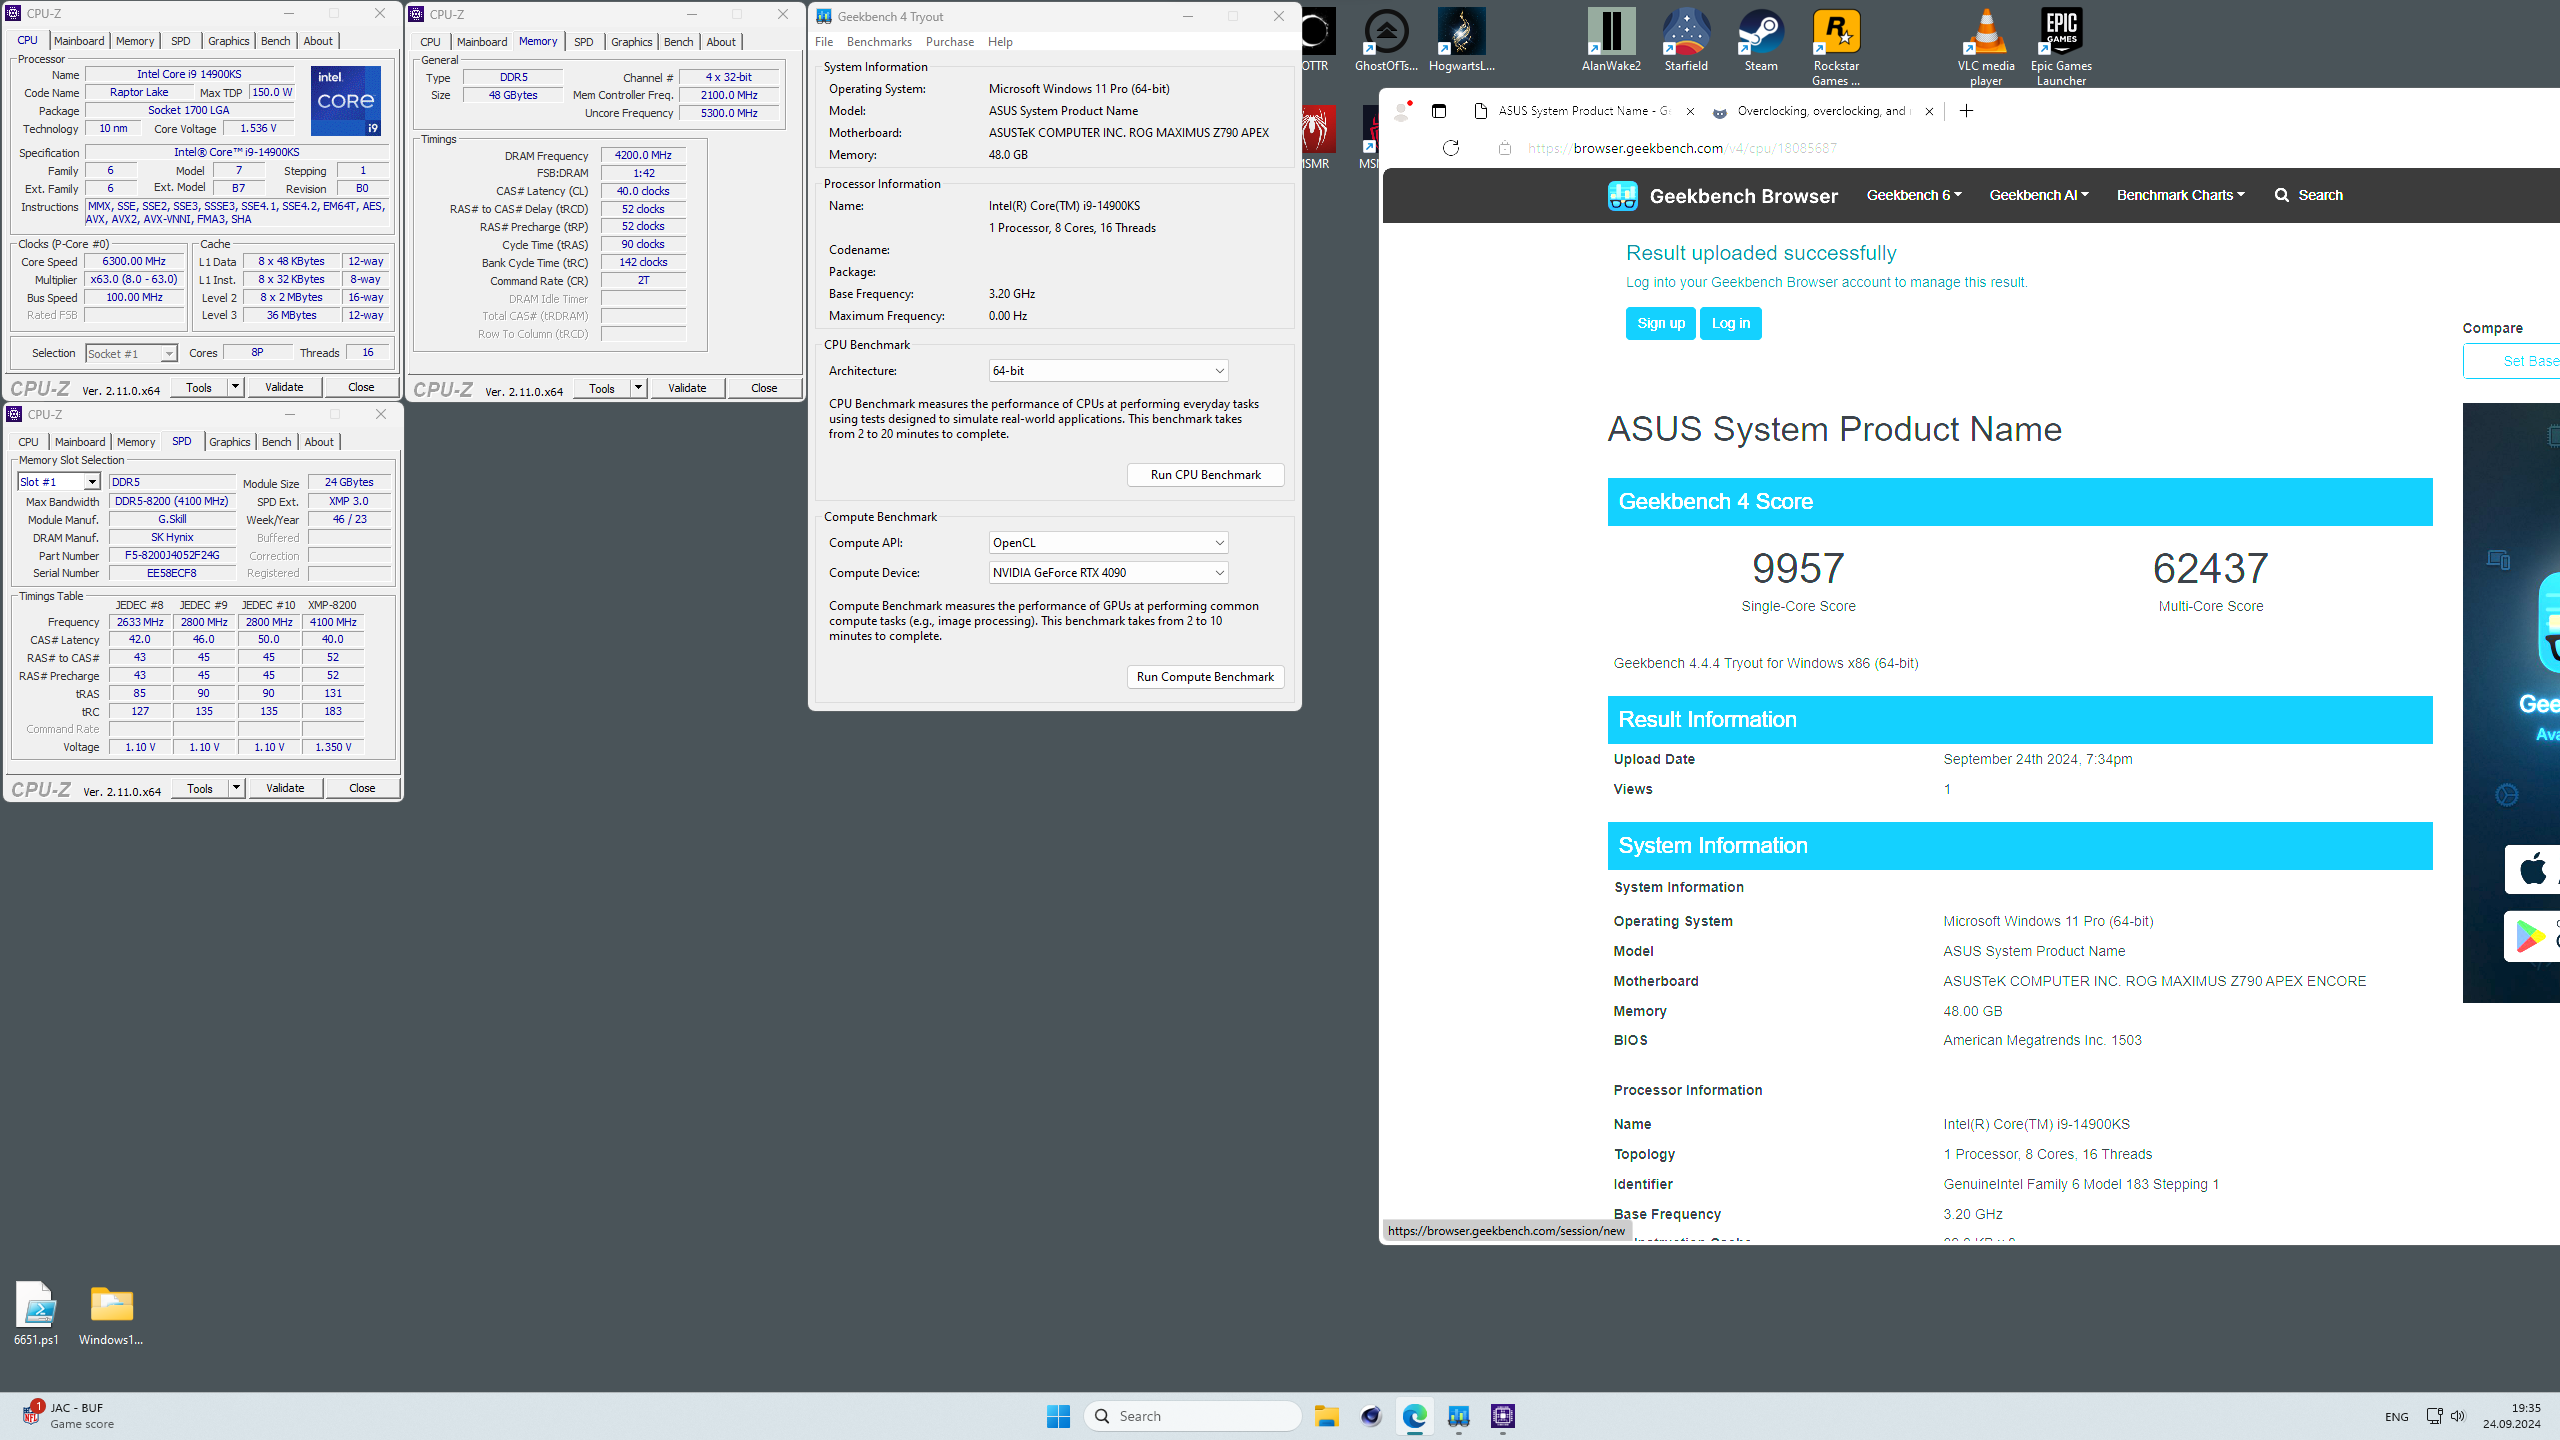Viewport: 2560px width, 1440px height.
Task: Open the clock and date flyout
Action: (2511, 1416)
